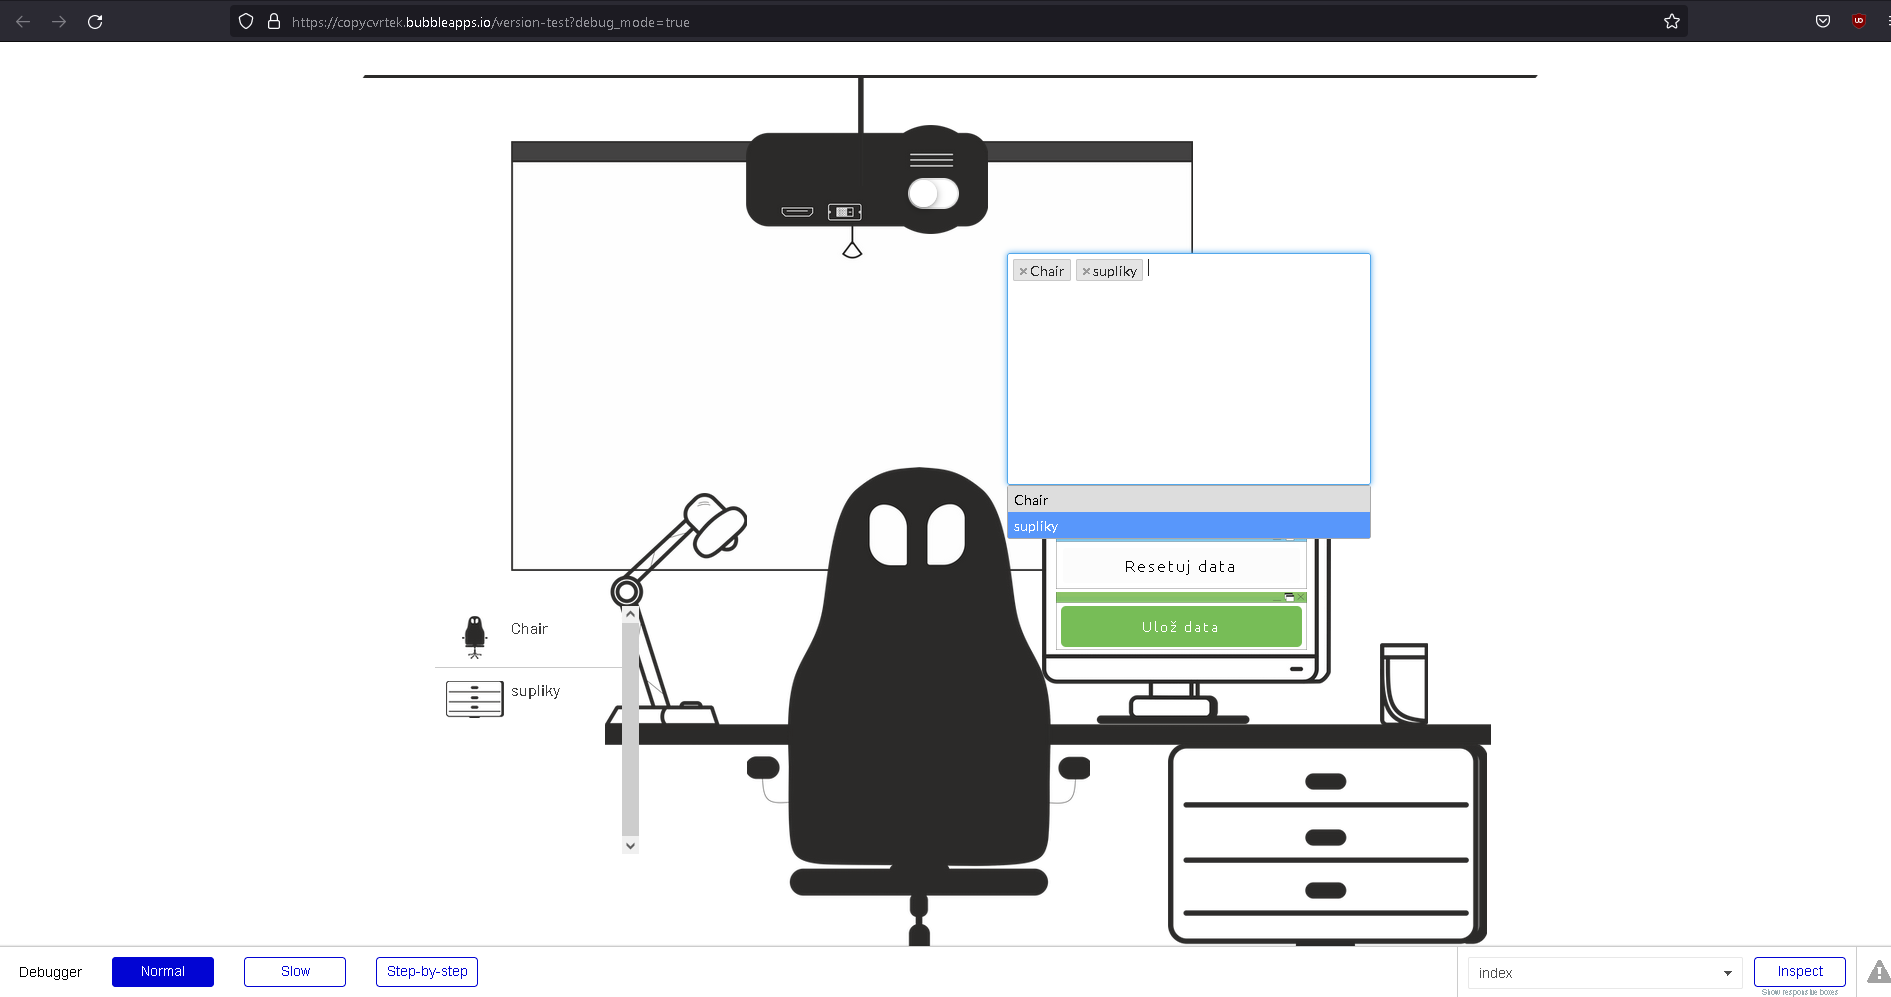Choose supliky in the dropdown list
The width and height of the screenshot is (1891, 997).
[1188, 526]
